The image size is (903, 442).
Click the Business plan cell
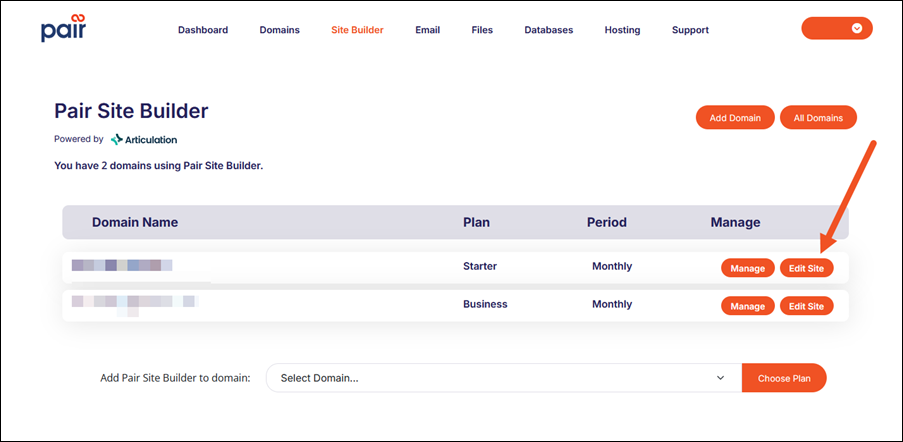click(x=485, y=304)
